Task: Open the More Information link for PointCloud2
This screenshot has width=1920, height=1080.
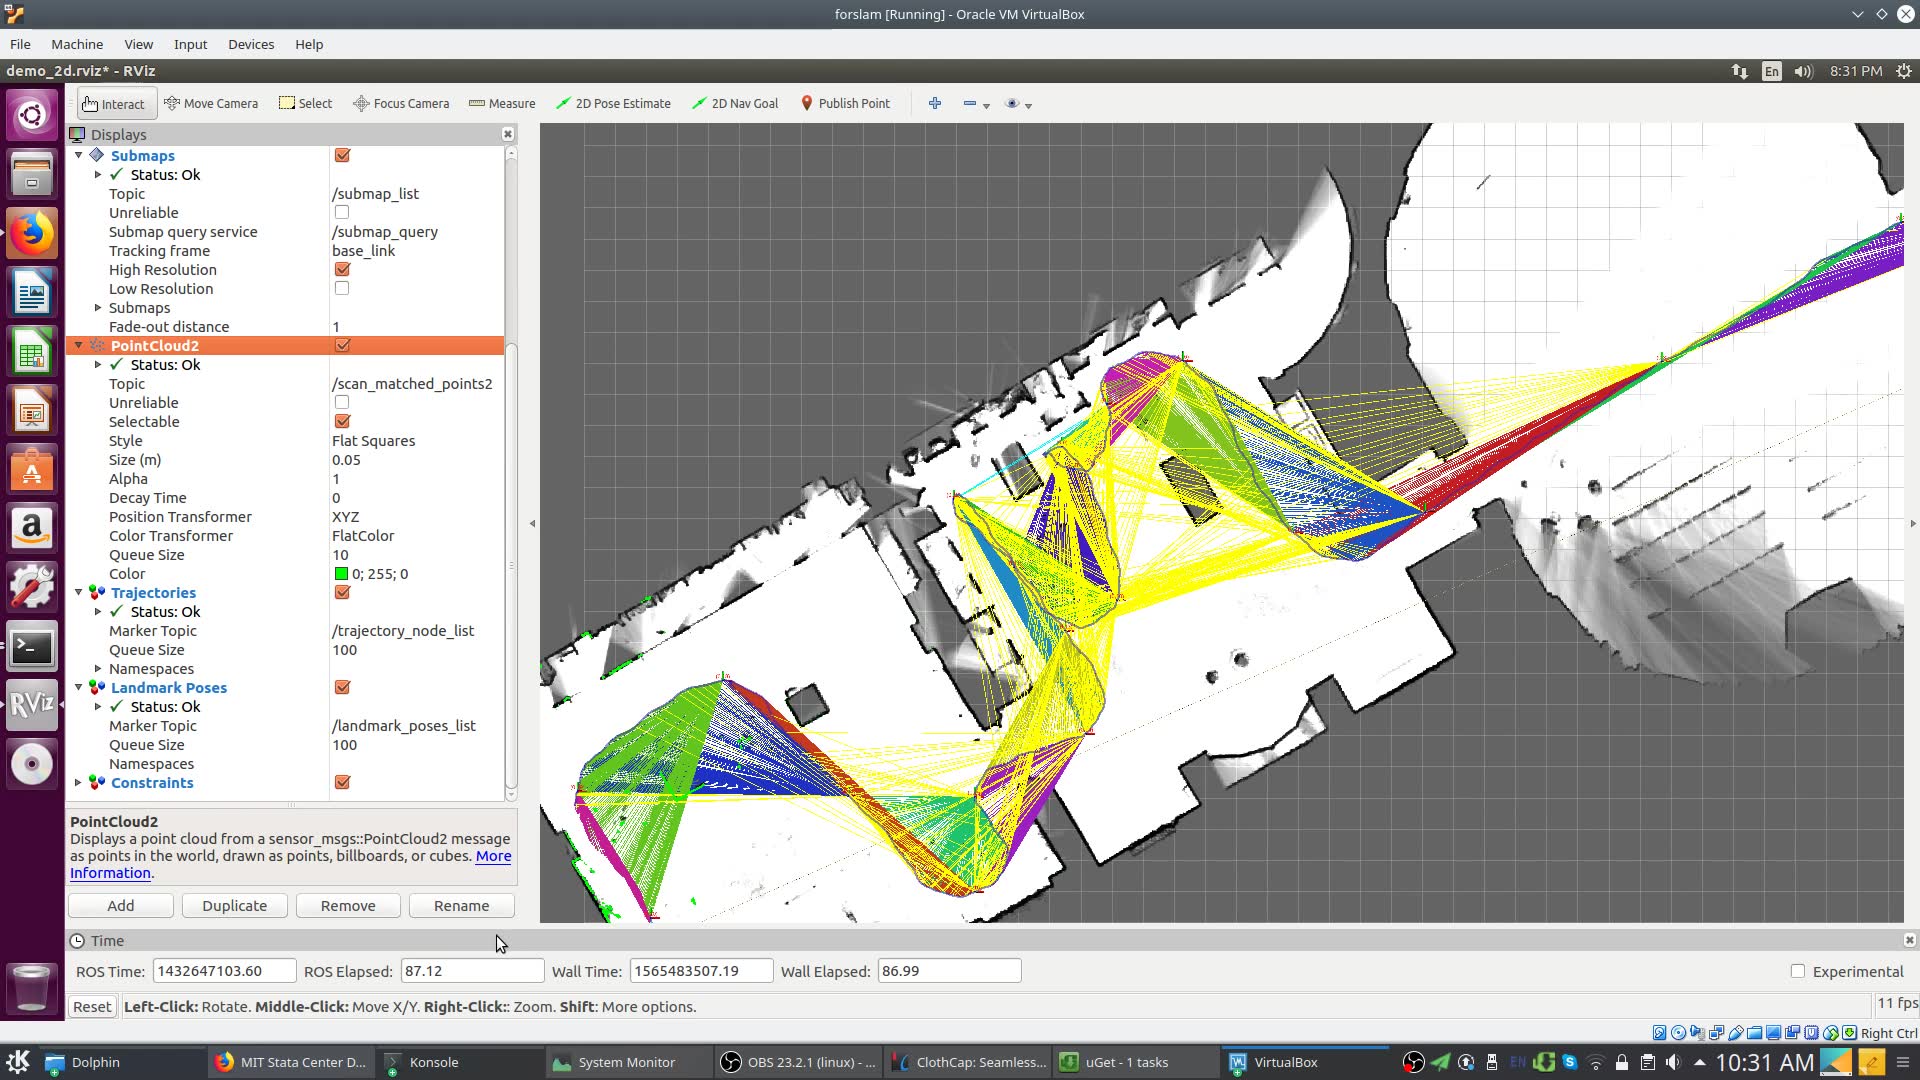Action: [x=493, y=856]
